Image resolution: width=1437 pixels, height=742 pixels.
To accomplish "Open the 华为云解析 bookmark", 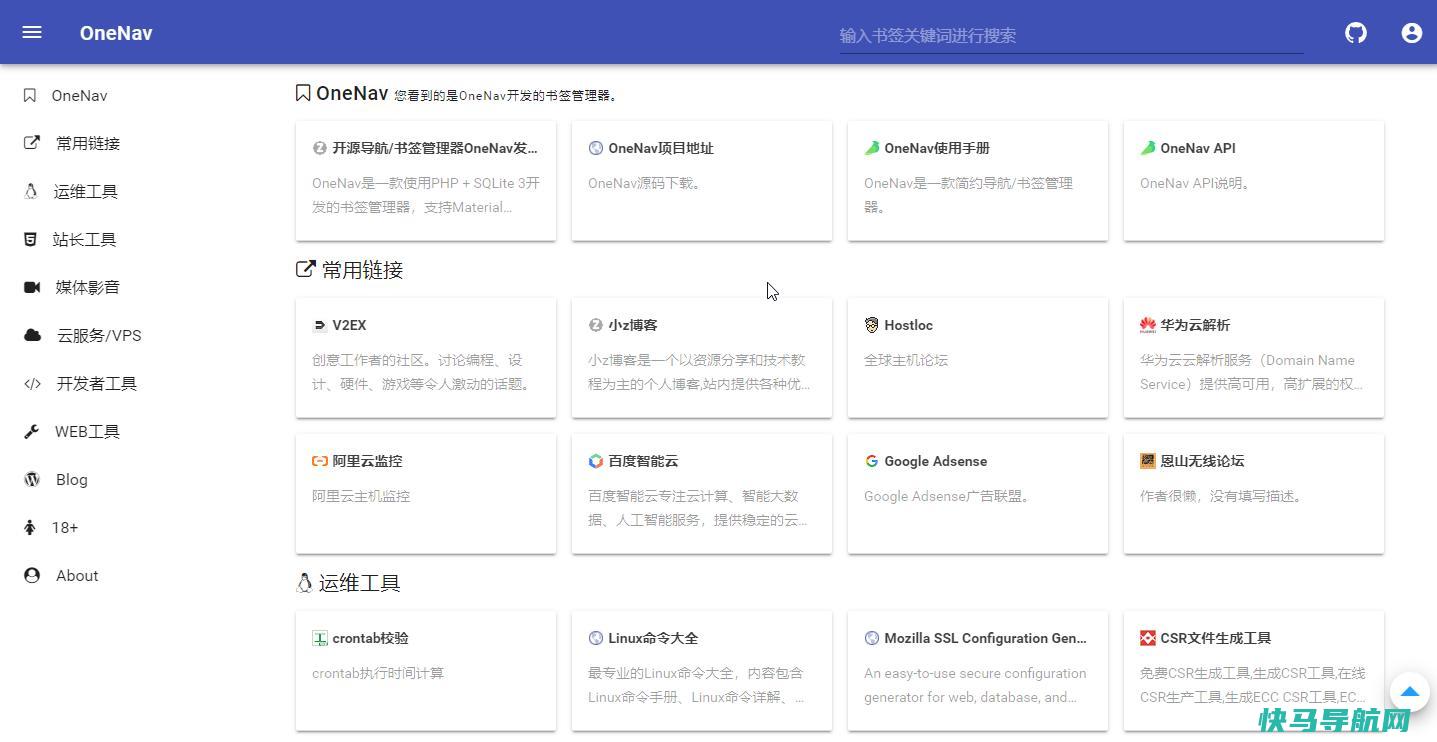I will 1254,358.
